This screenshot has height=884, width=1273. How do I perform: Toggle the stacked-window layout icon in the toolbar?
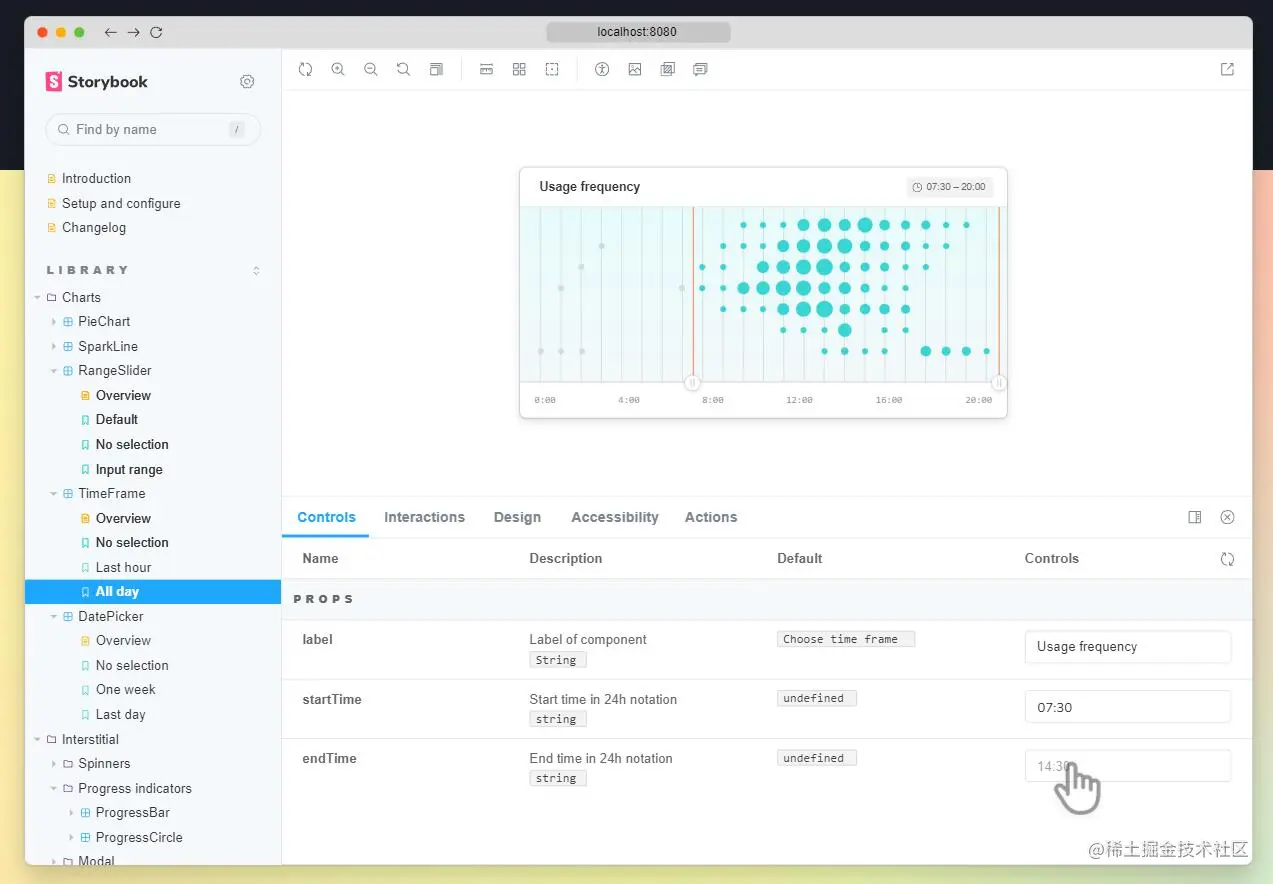436,69
